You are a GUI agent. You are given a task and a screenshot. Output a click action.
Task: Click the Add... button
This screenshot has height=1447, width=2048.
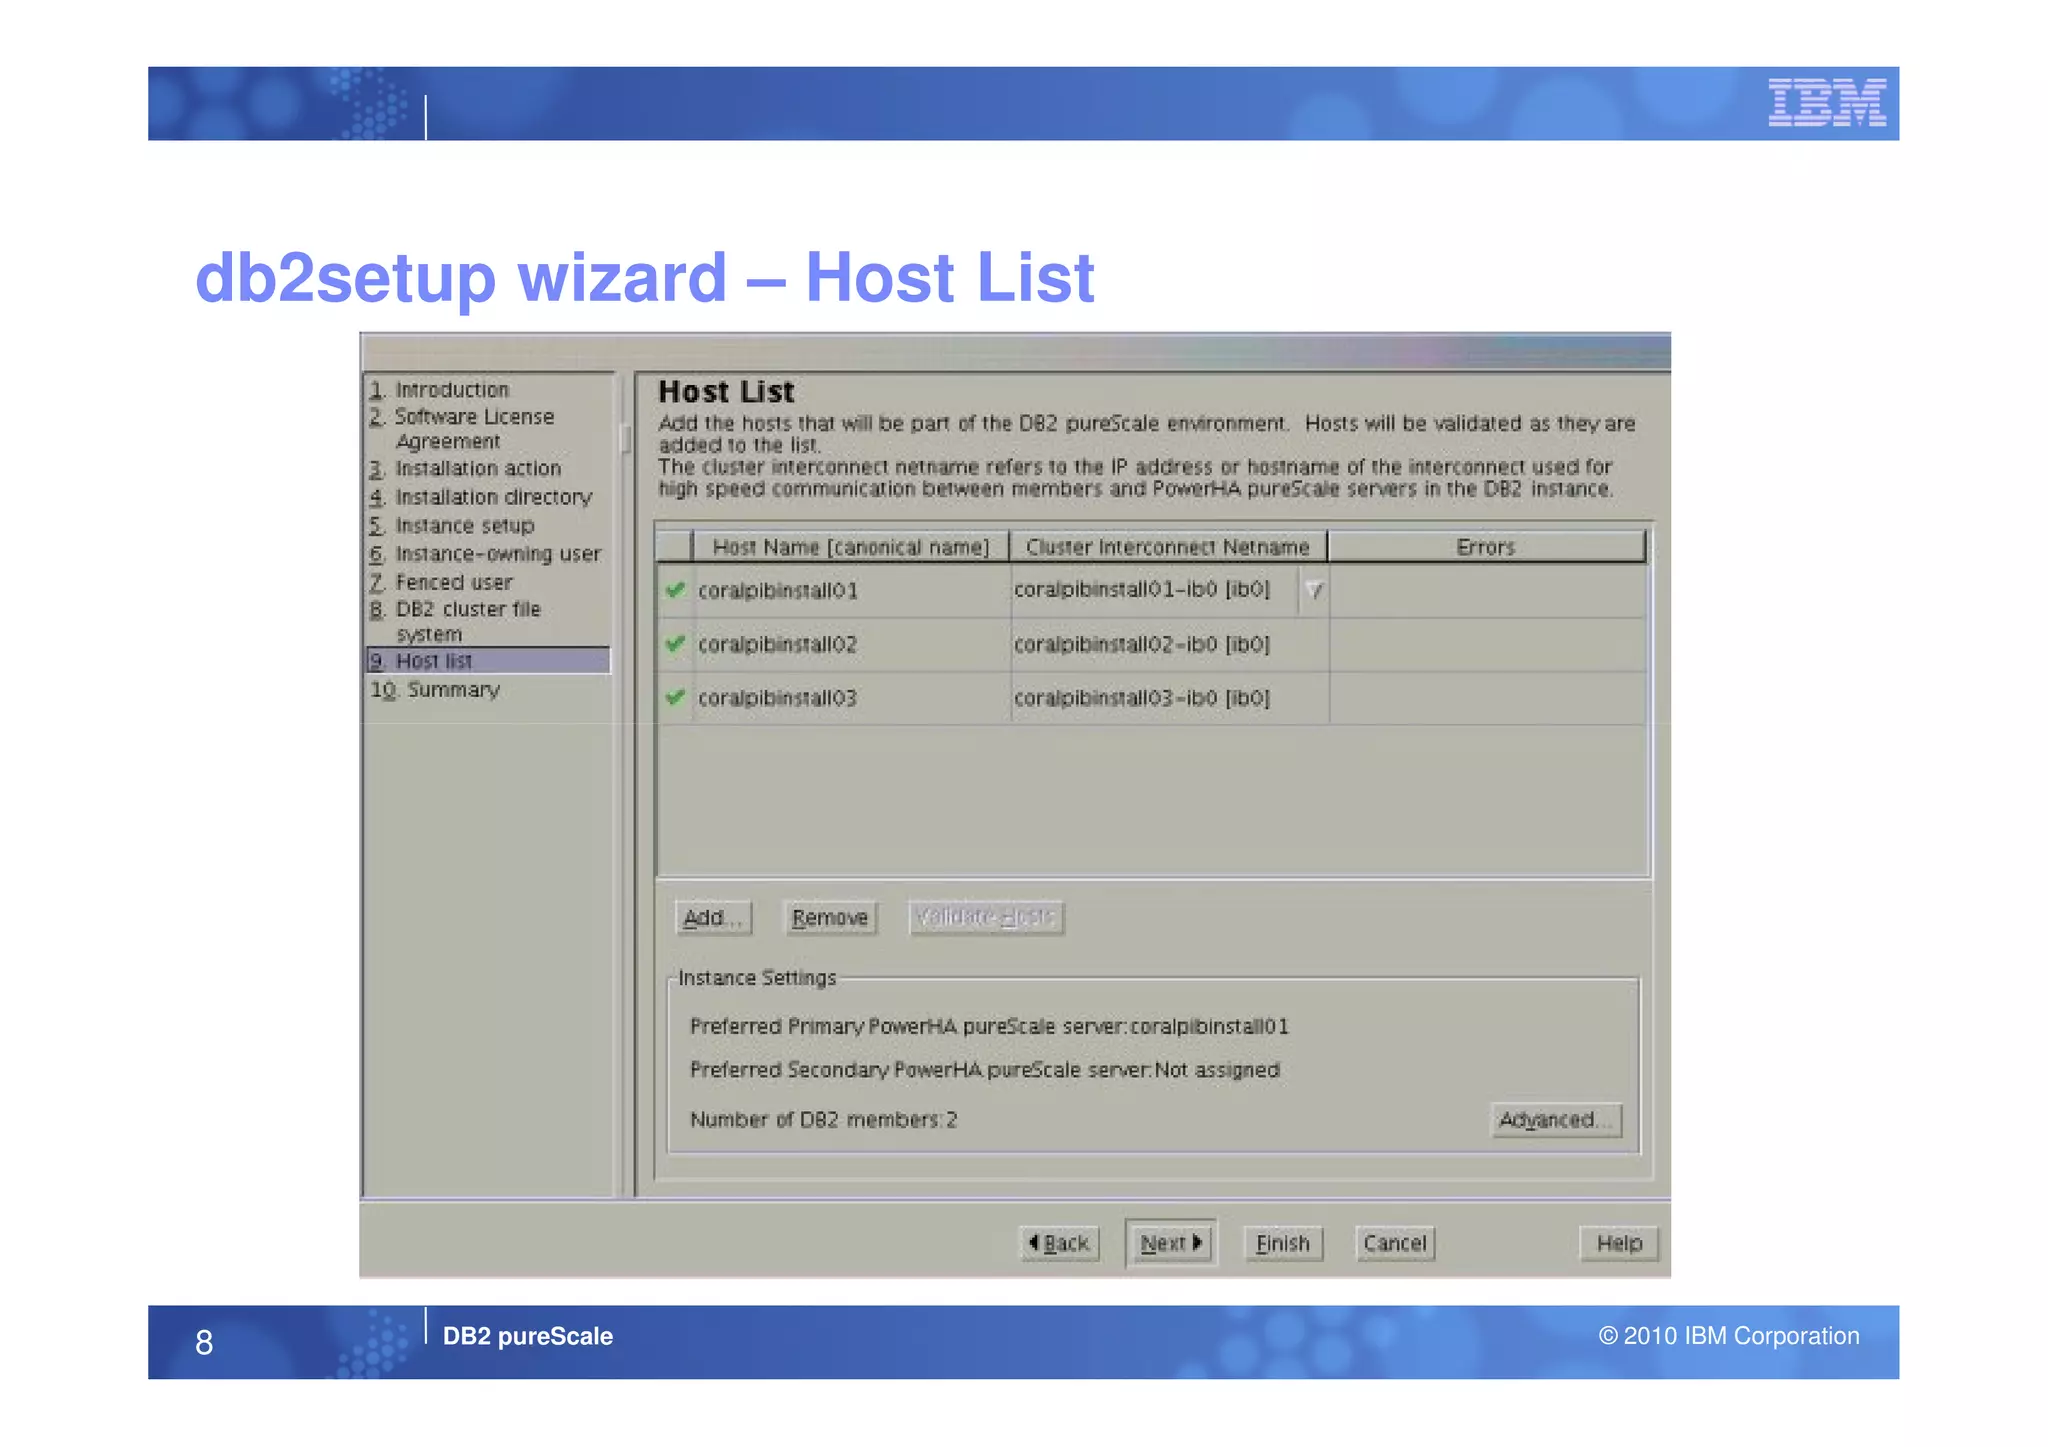[713, 917]
